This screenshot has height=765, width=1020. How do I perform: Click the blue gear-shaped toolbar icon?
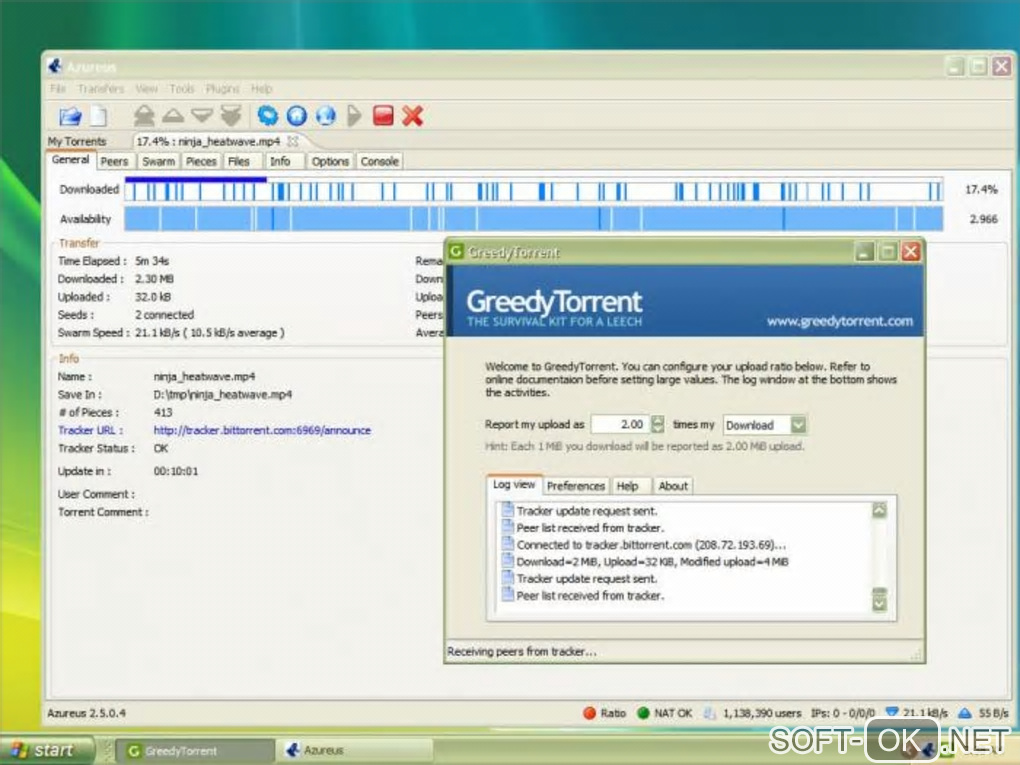click(x=267, y=116)
